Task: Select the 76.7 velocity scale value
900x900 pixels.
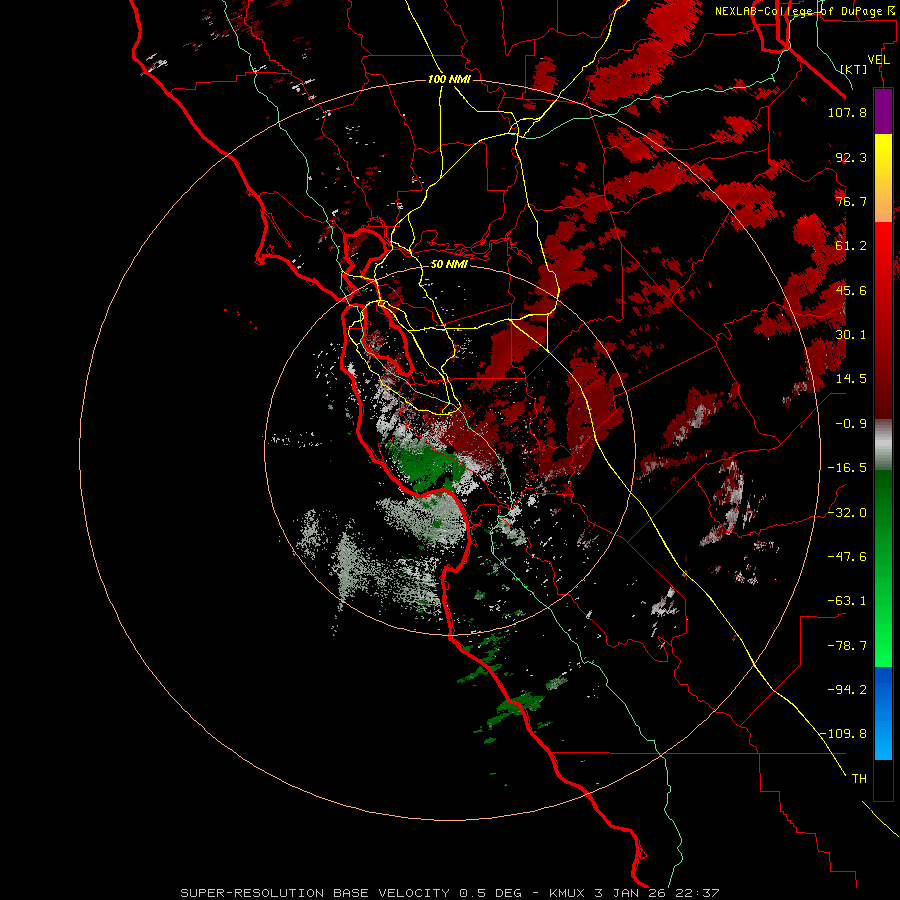Action: pyautogui.click(x=851, y=201)
